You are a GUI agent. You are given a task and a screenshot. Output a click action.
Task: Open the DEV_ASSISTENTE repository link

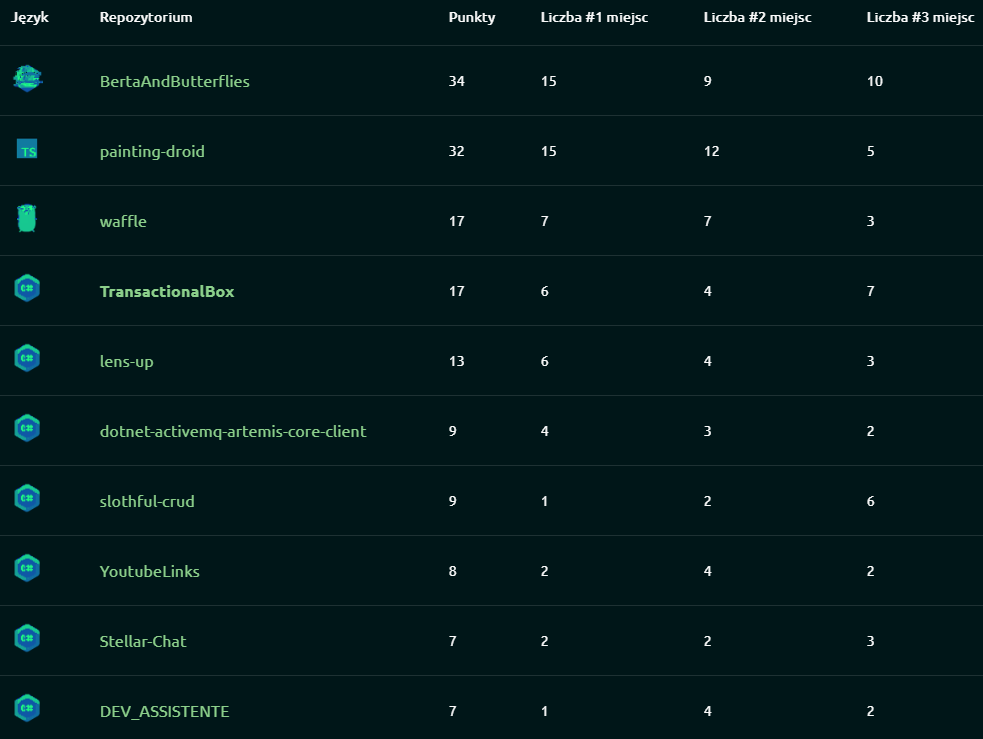[164, 711]
